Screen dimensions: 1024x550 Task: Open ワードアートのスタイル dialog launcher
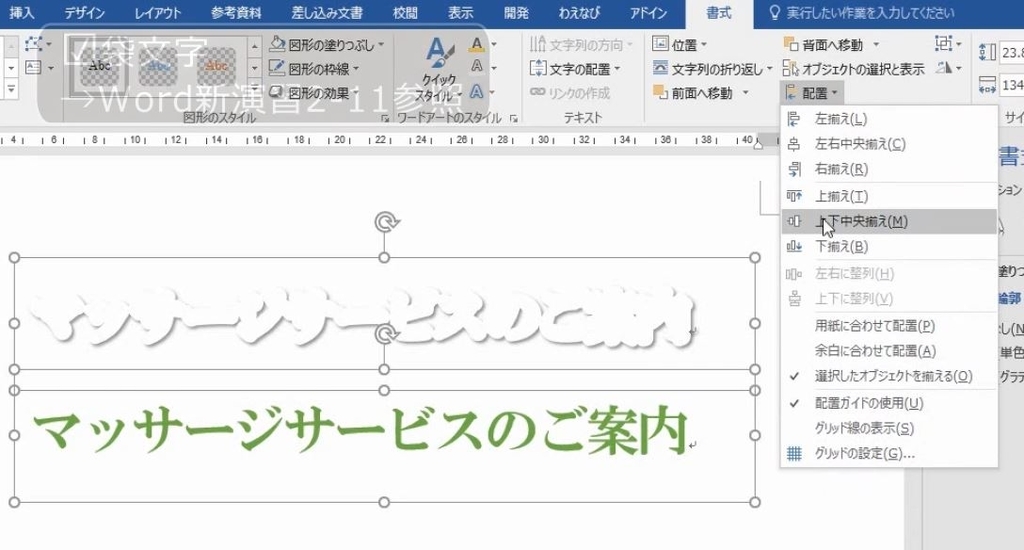click(x=515, y=118)
